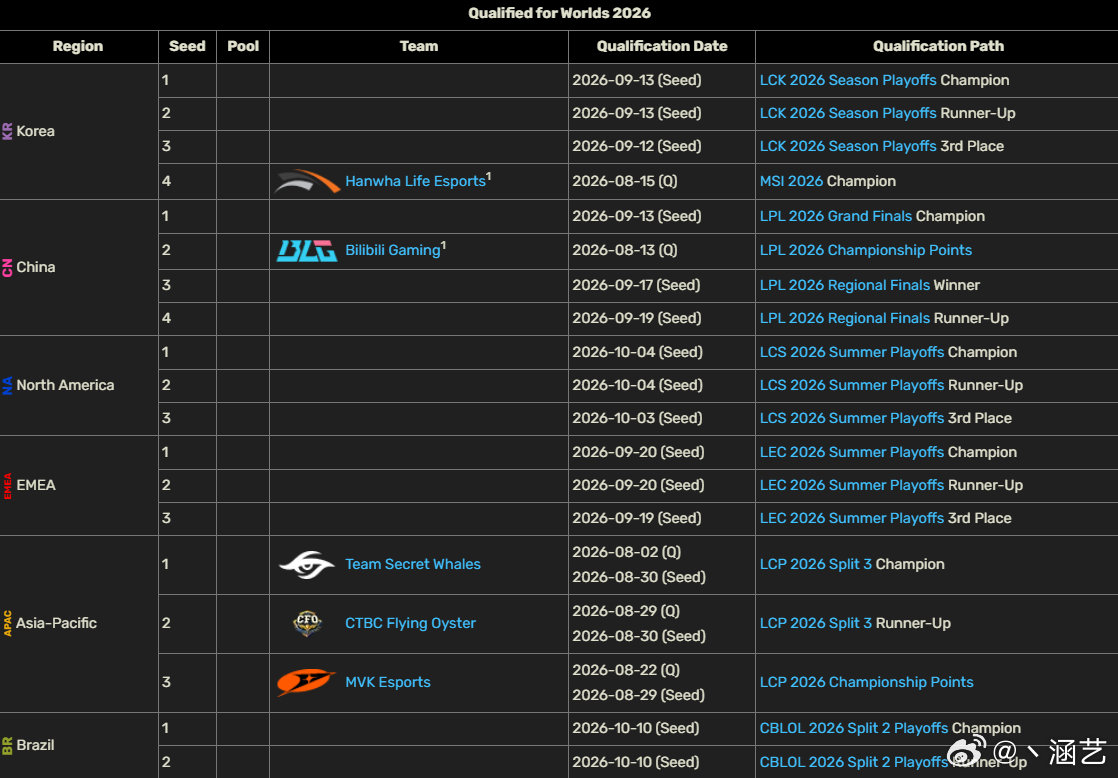Click the BR region tag beside Brazil
The image size is (1118, 778).
click(x=7, y=746)
